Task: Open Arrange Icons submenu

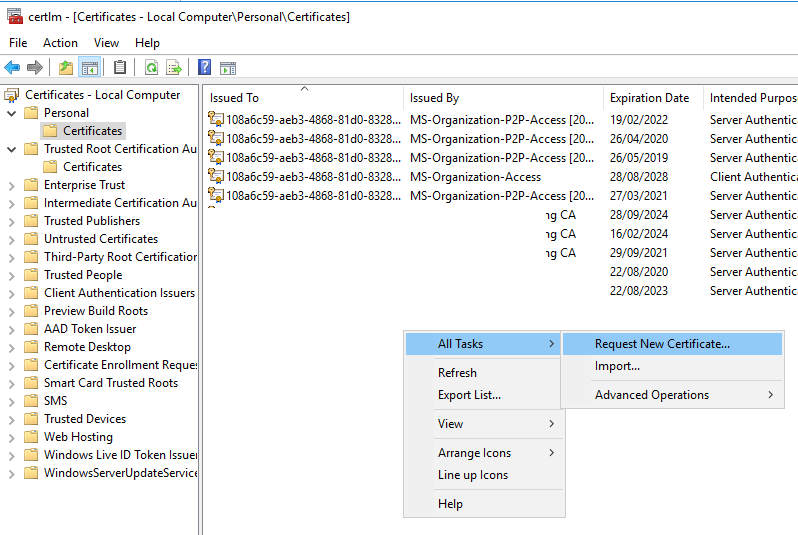Action: pos(483,453)
